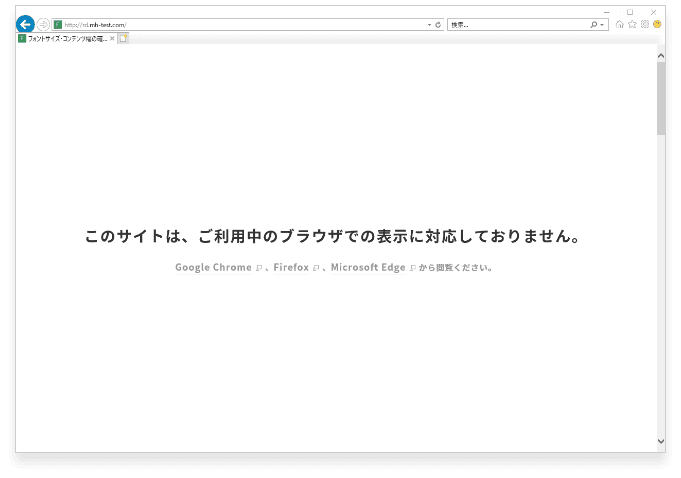Click the blue Back arrow button
The height and width of the screenshot is (478, 681).
tap(25, 24)
